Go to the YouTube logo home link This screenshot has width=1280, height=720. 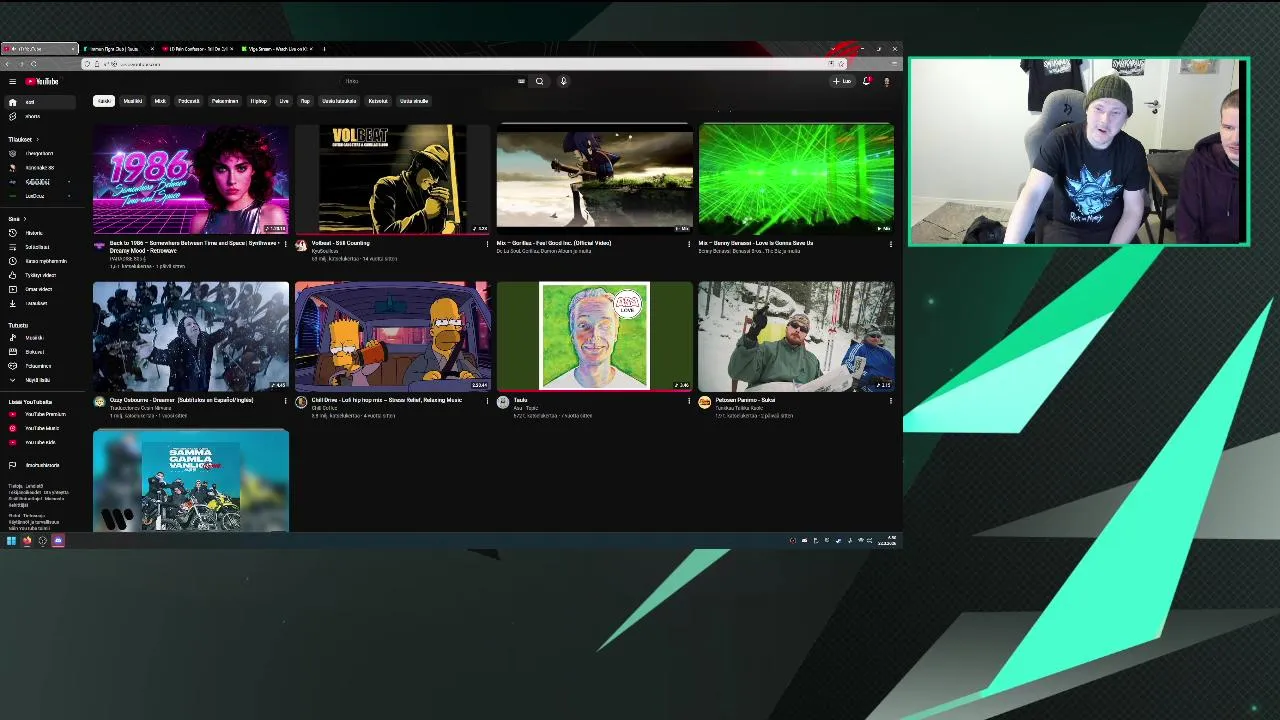coord(42,82)
